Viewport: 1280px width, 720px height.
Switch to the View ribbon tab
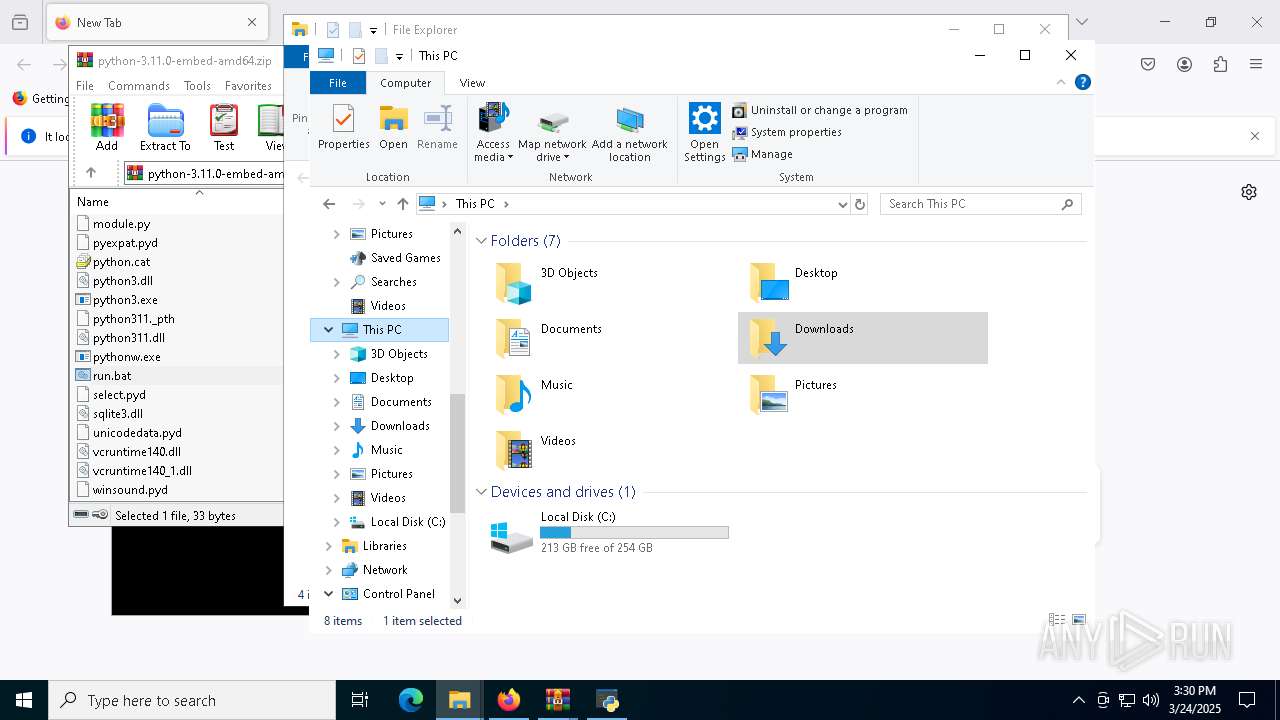point(472,83)
